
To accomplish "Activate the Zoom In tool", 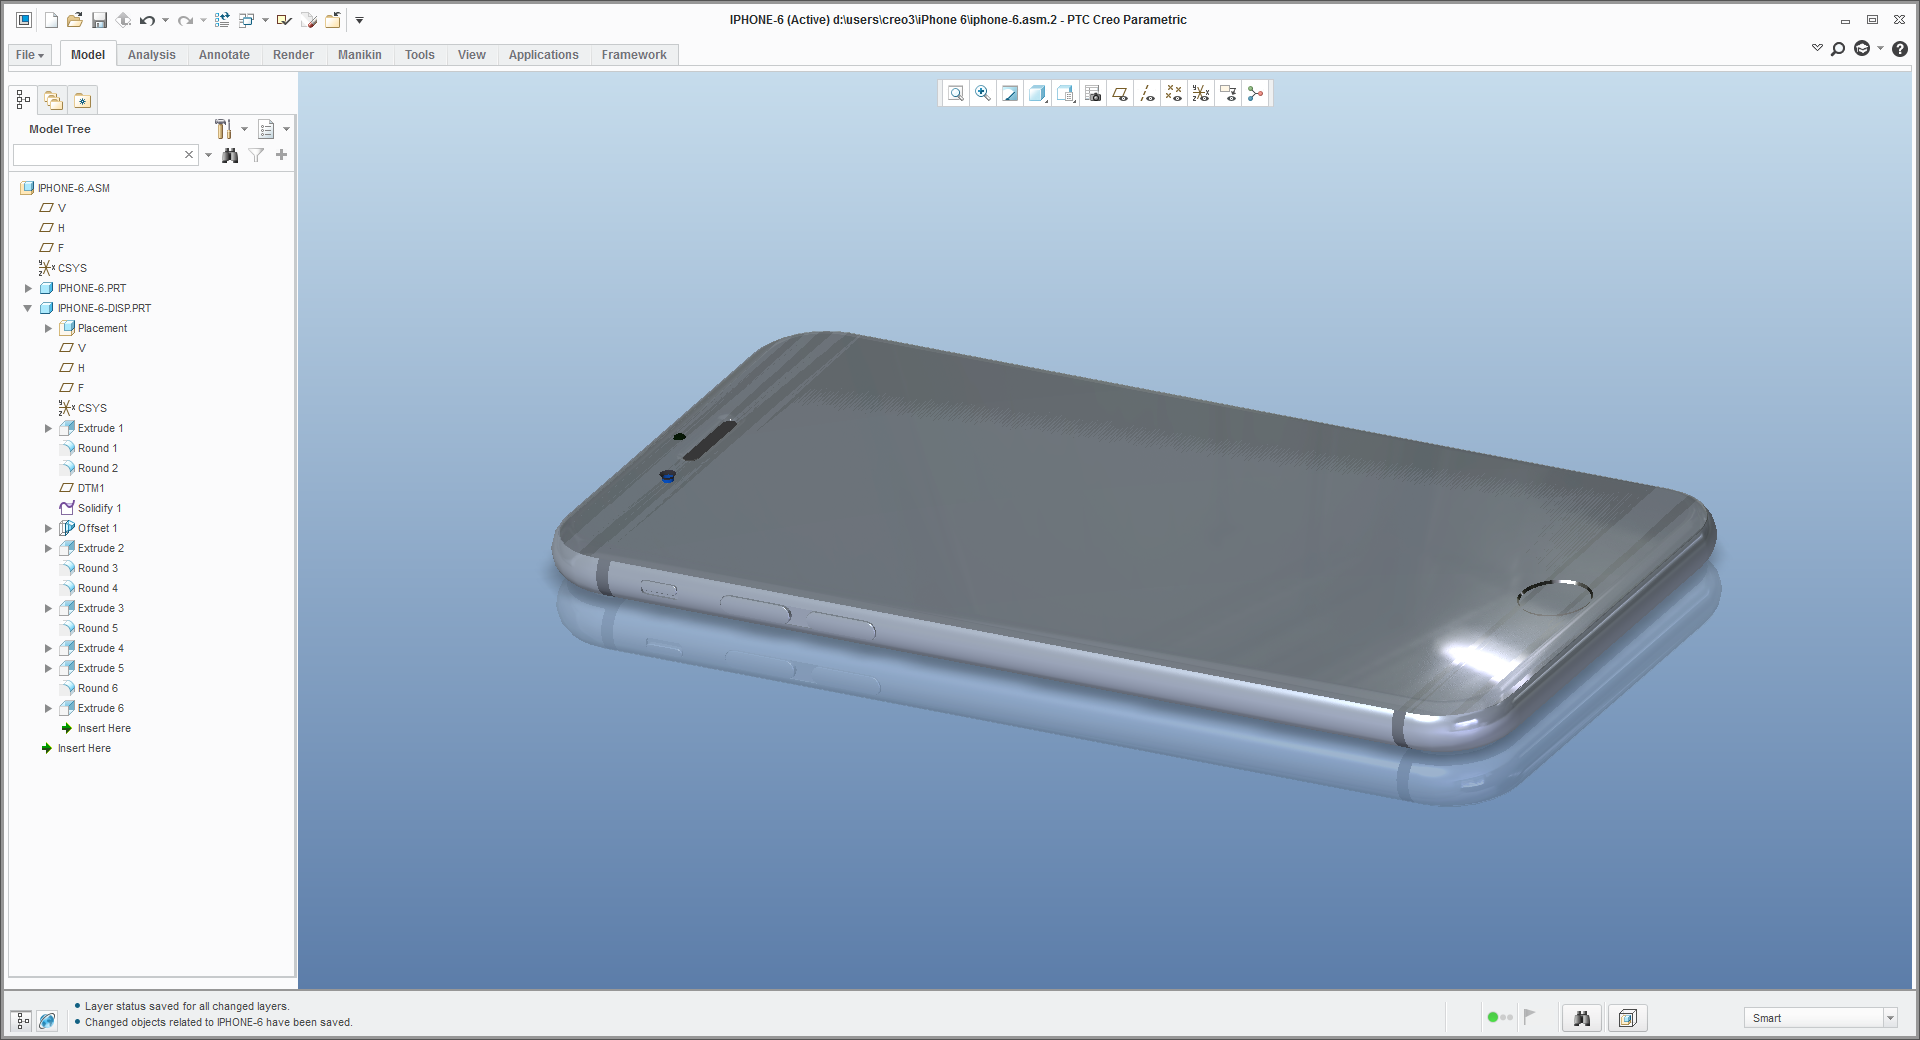I will [982, 93].
